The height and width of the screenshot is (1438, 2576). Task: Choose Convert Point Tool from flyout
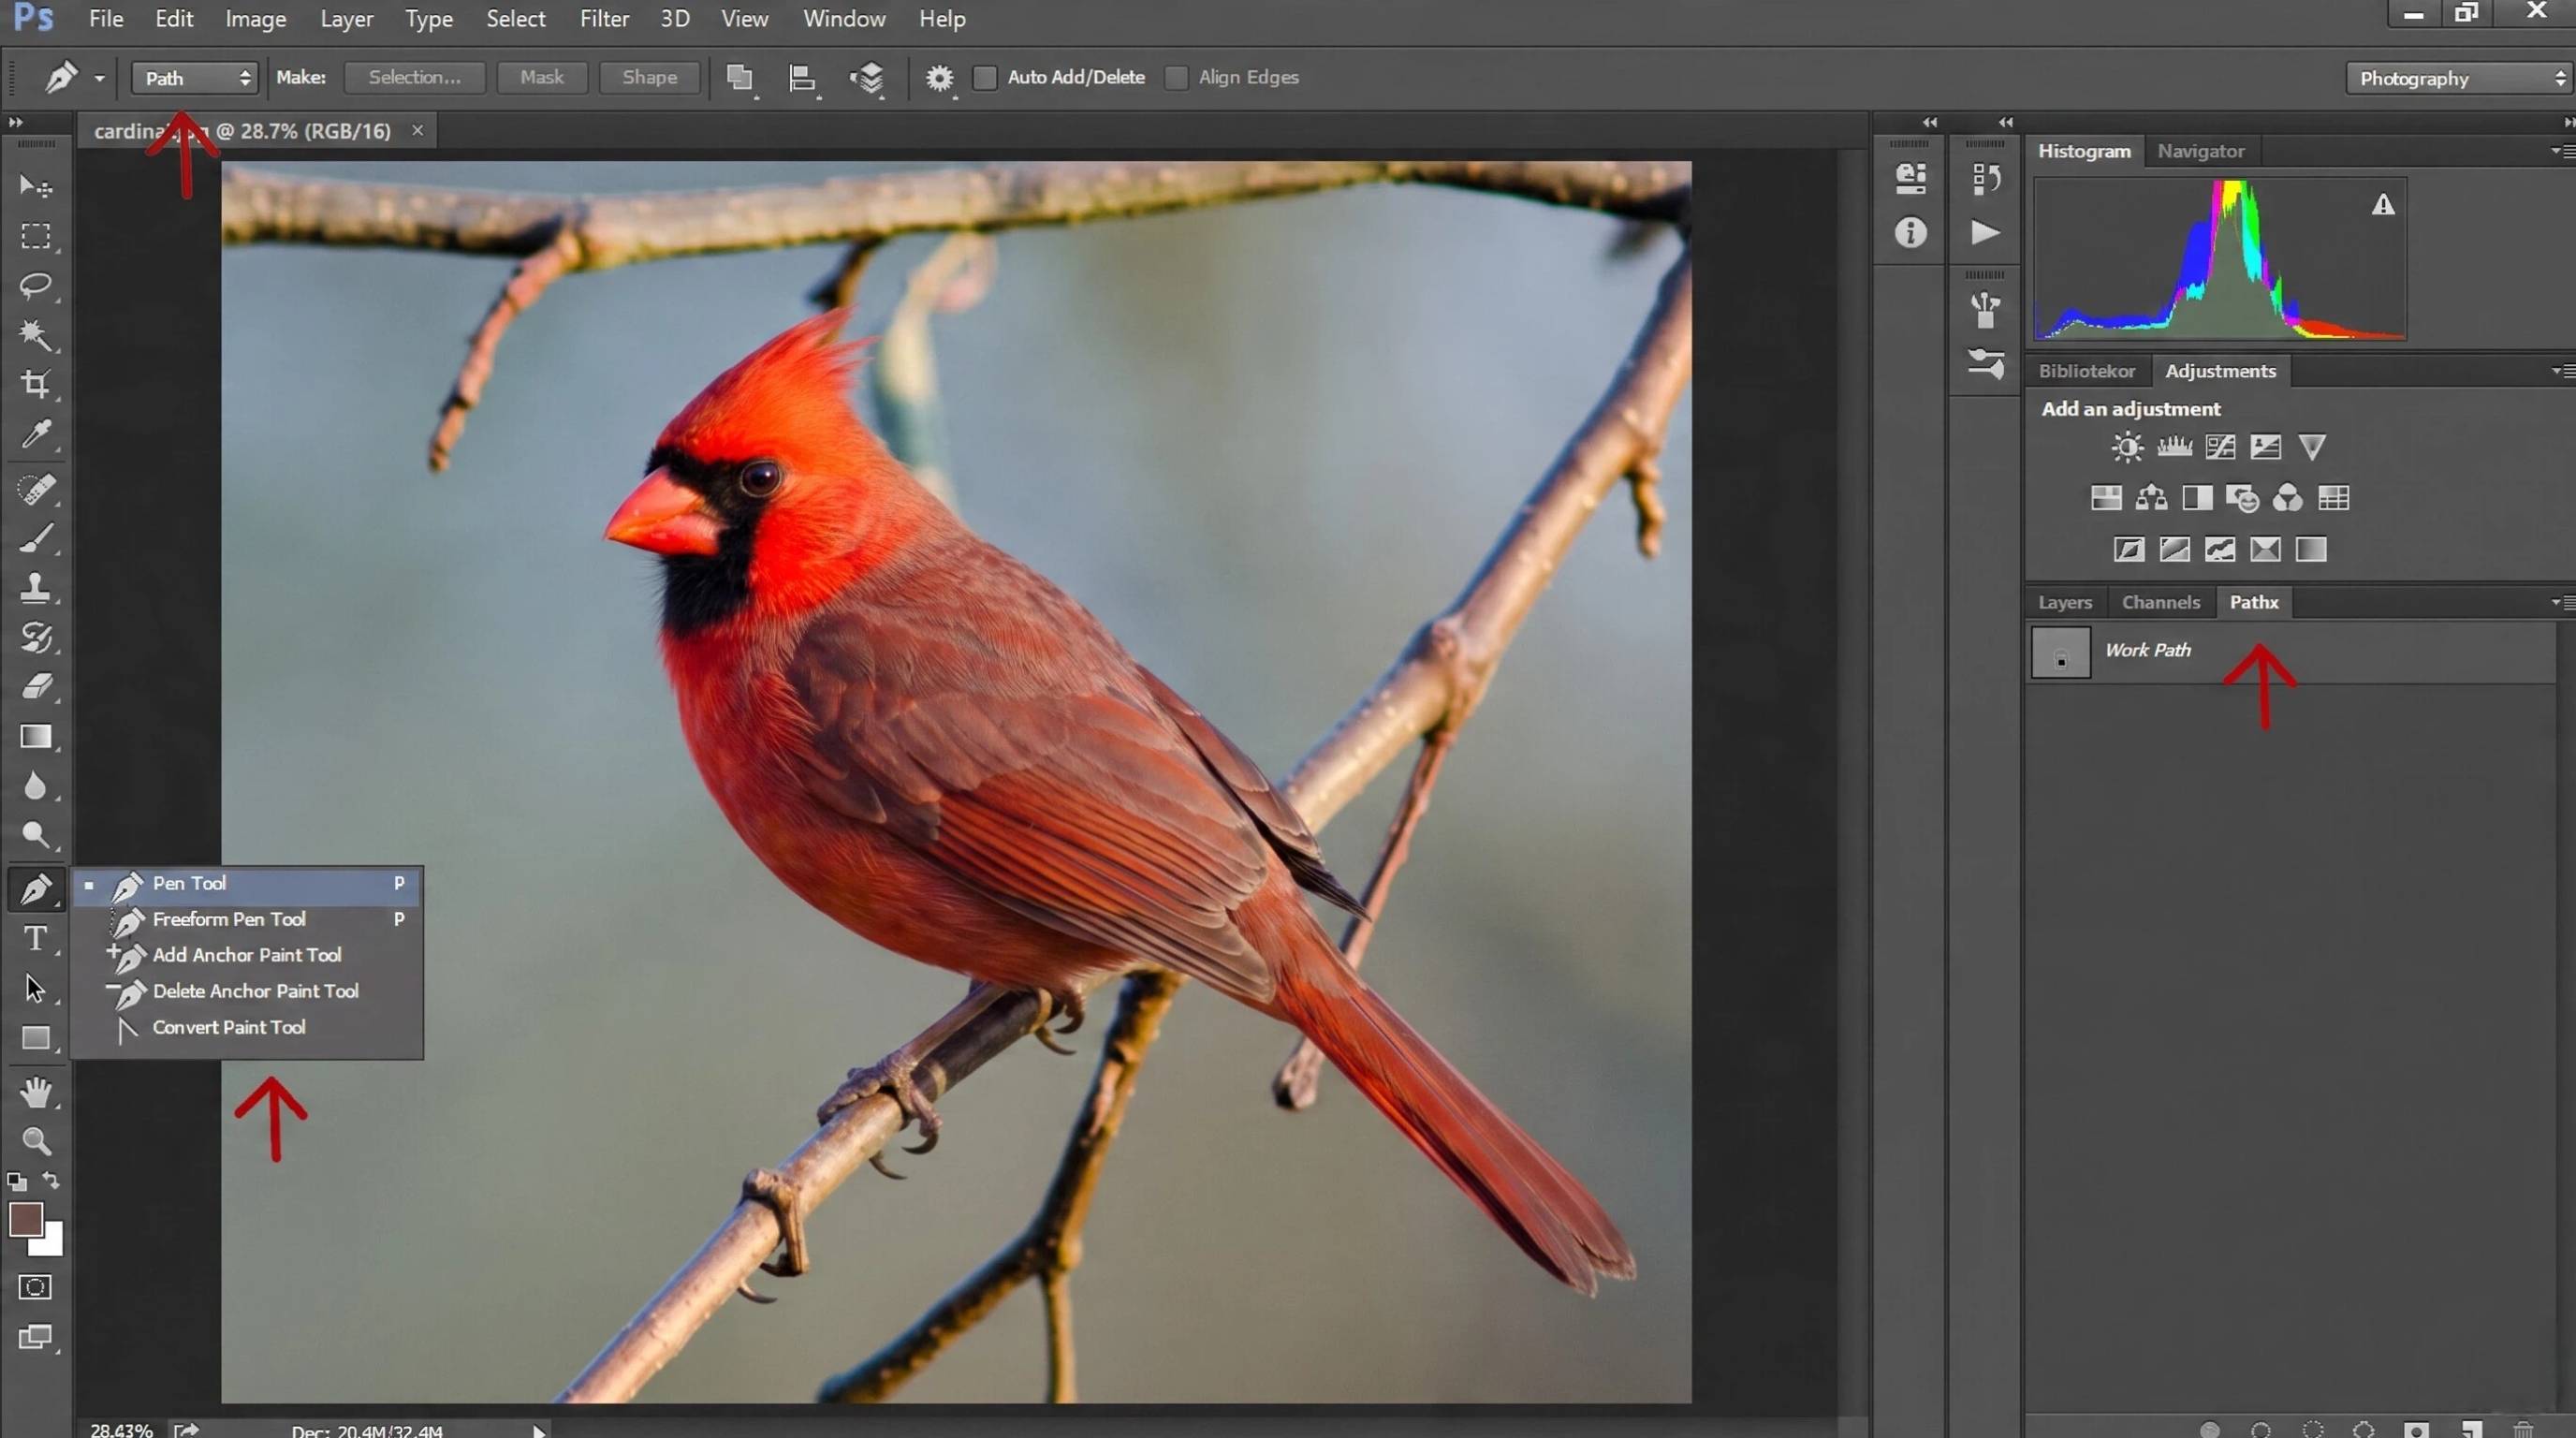[247, 1027]
